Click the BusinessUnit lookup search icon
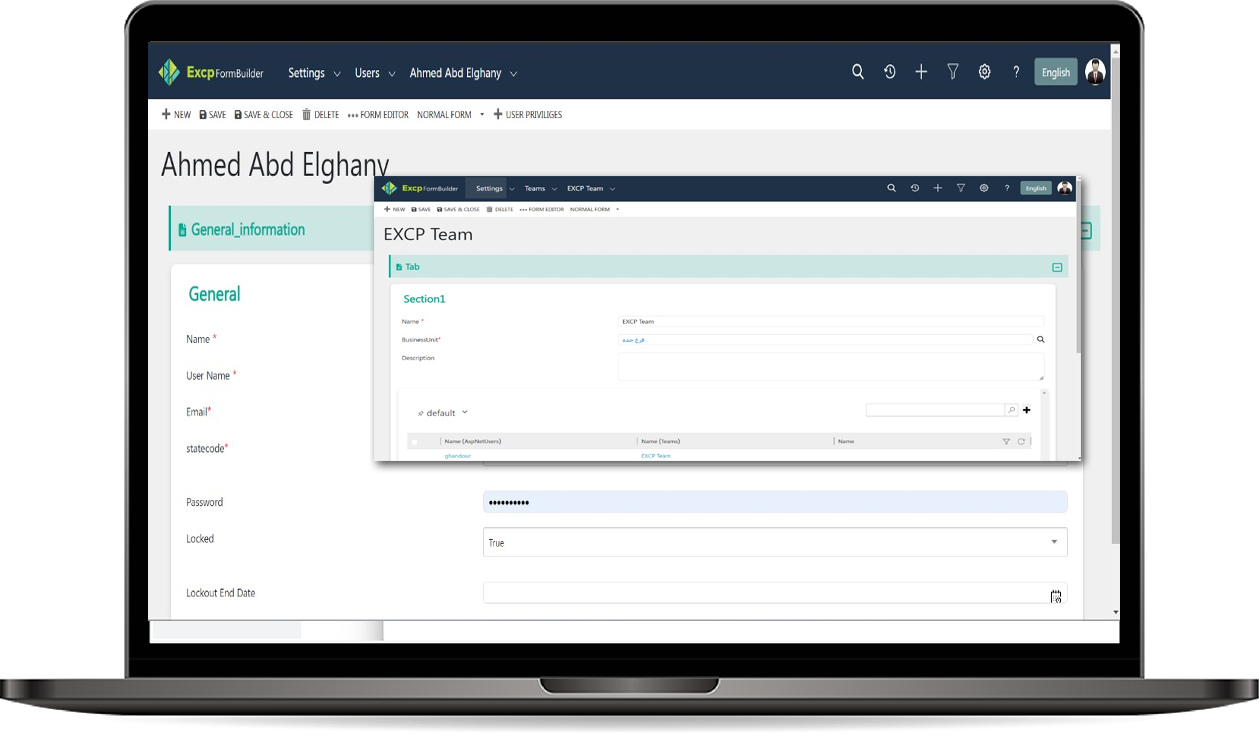Image resolution: width=1259 pixels, height=734 pixels. (x=1040, y=340)
